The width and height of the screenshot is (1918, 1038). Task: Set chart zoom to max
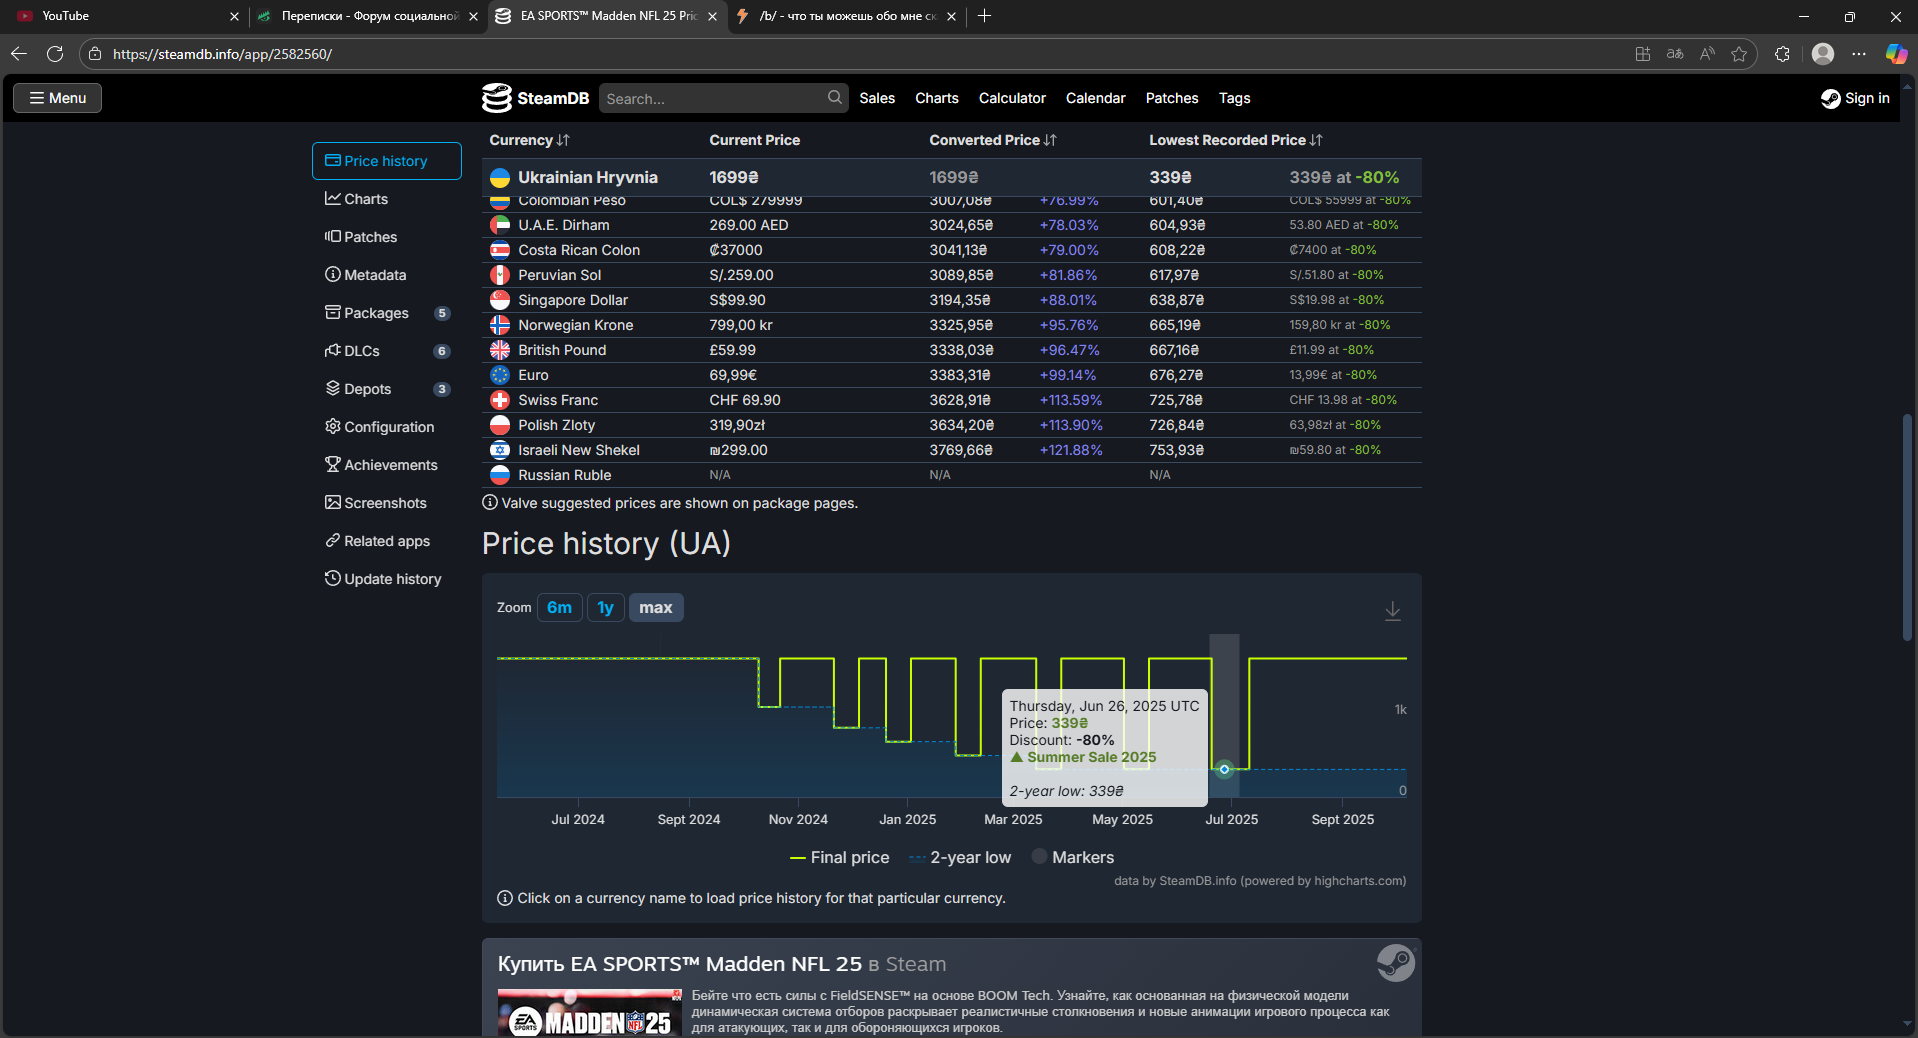click(x=656, y=608)
